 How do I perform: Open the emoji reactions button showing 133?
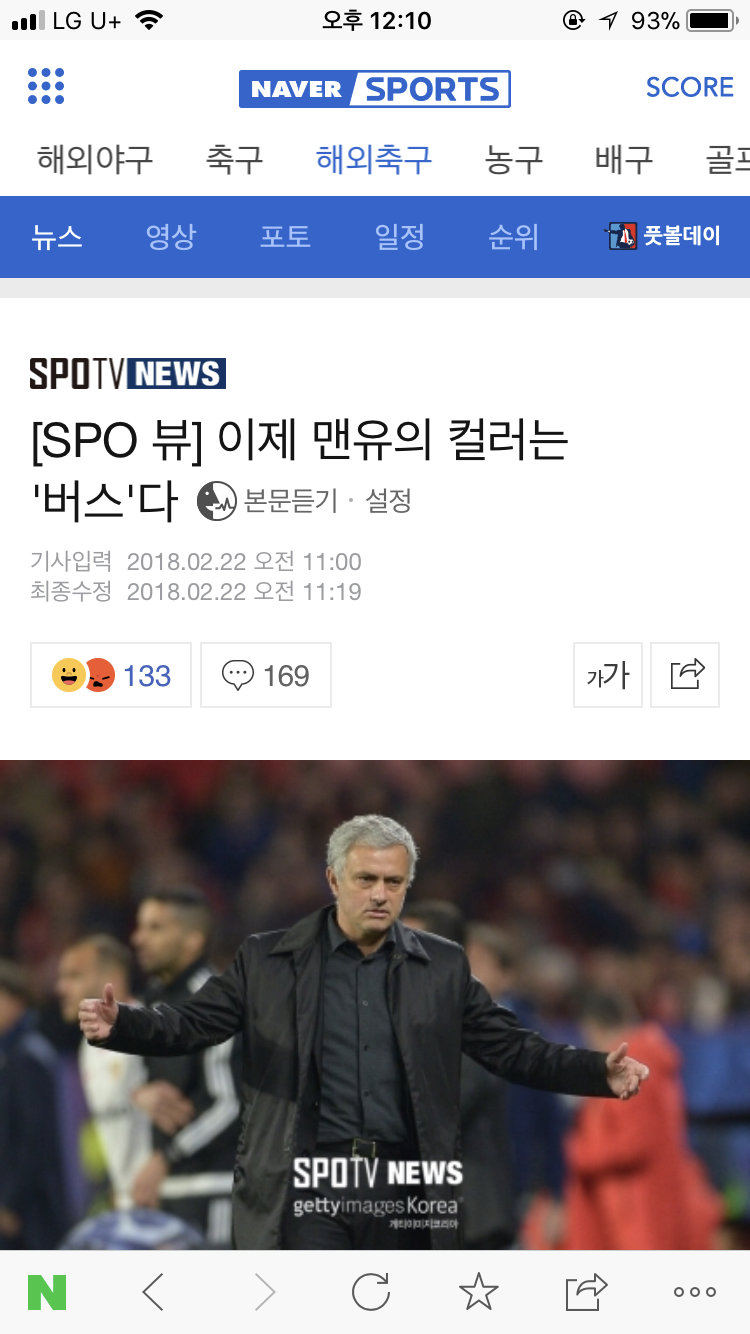click(x=111, y=675)
